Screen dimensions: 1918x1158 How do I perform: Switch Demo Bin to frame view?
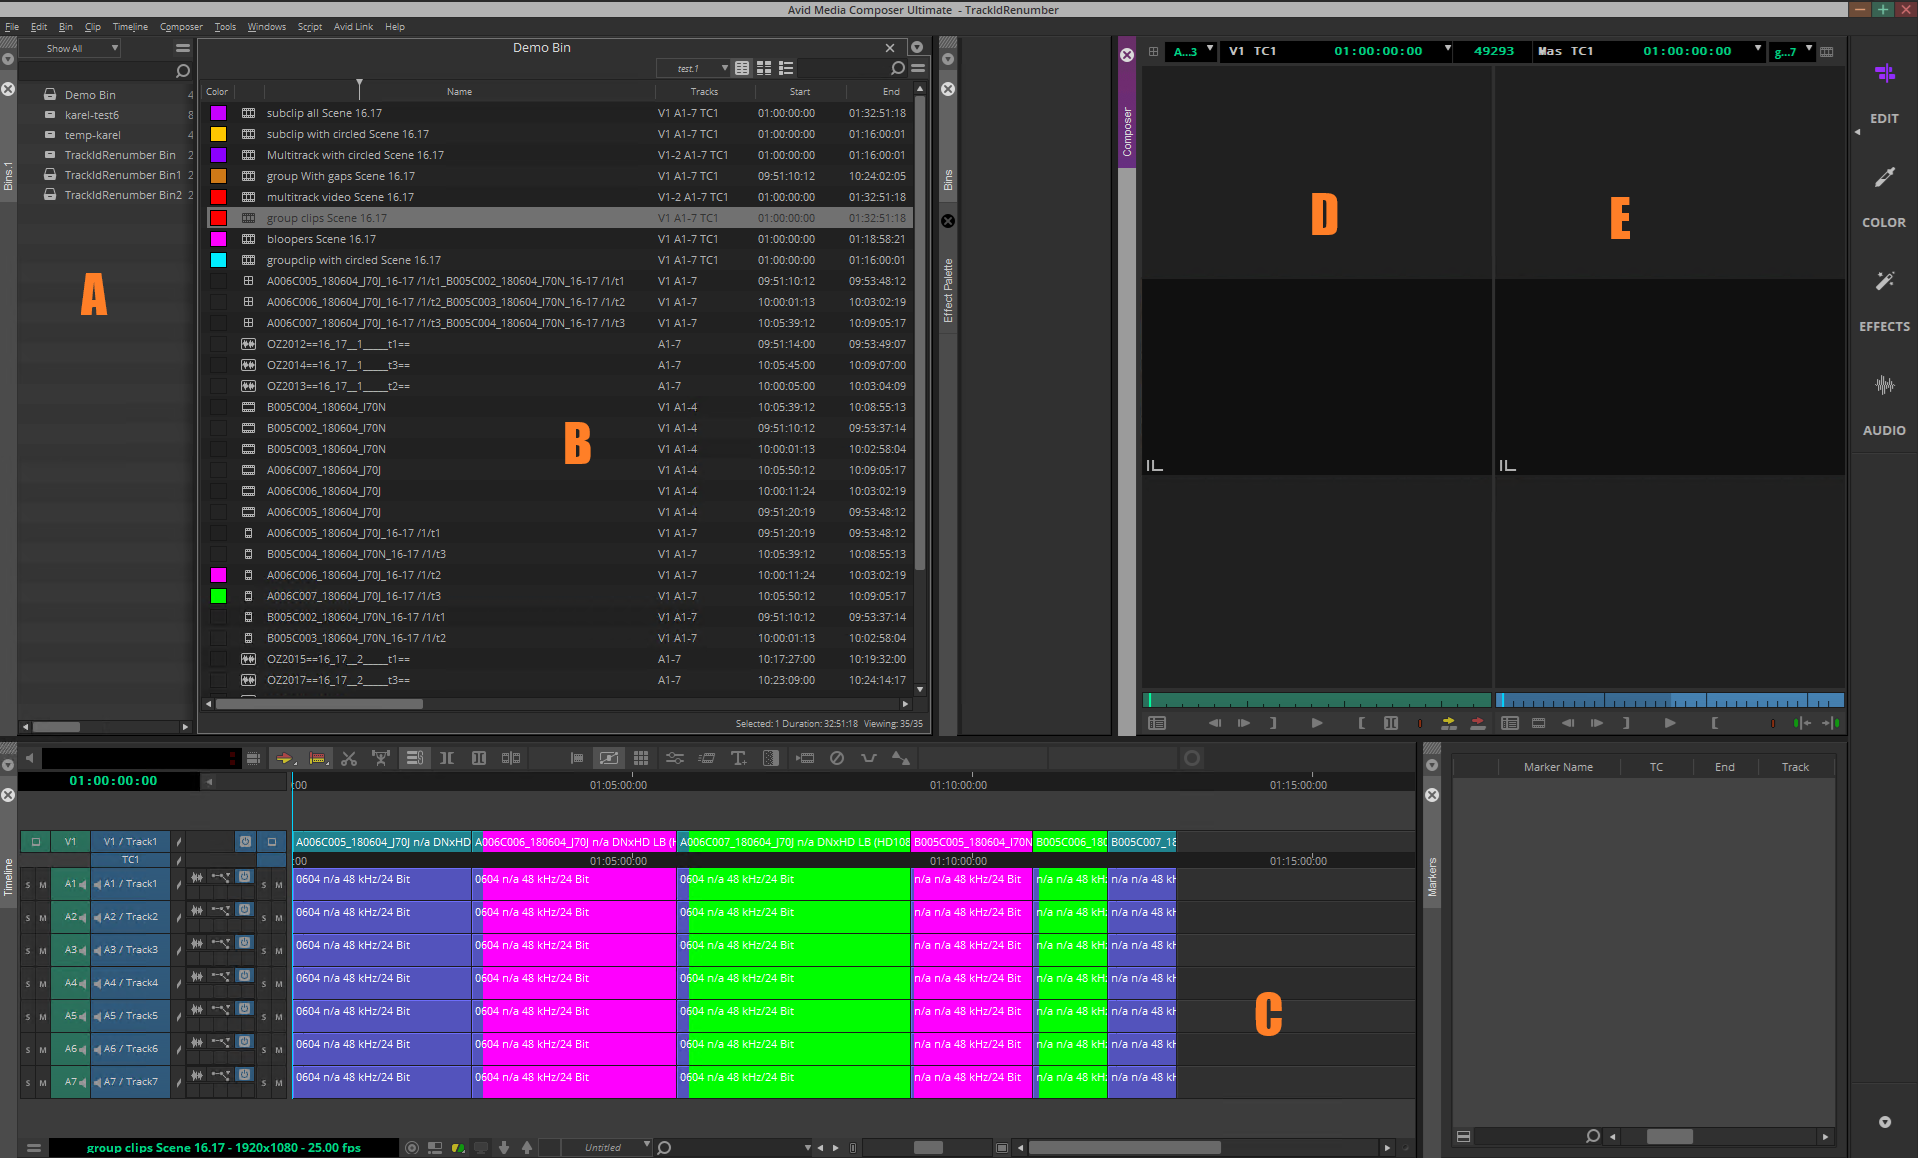[x=764, y=68]
